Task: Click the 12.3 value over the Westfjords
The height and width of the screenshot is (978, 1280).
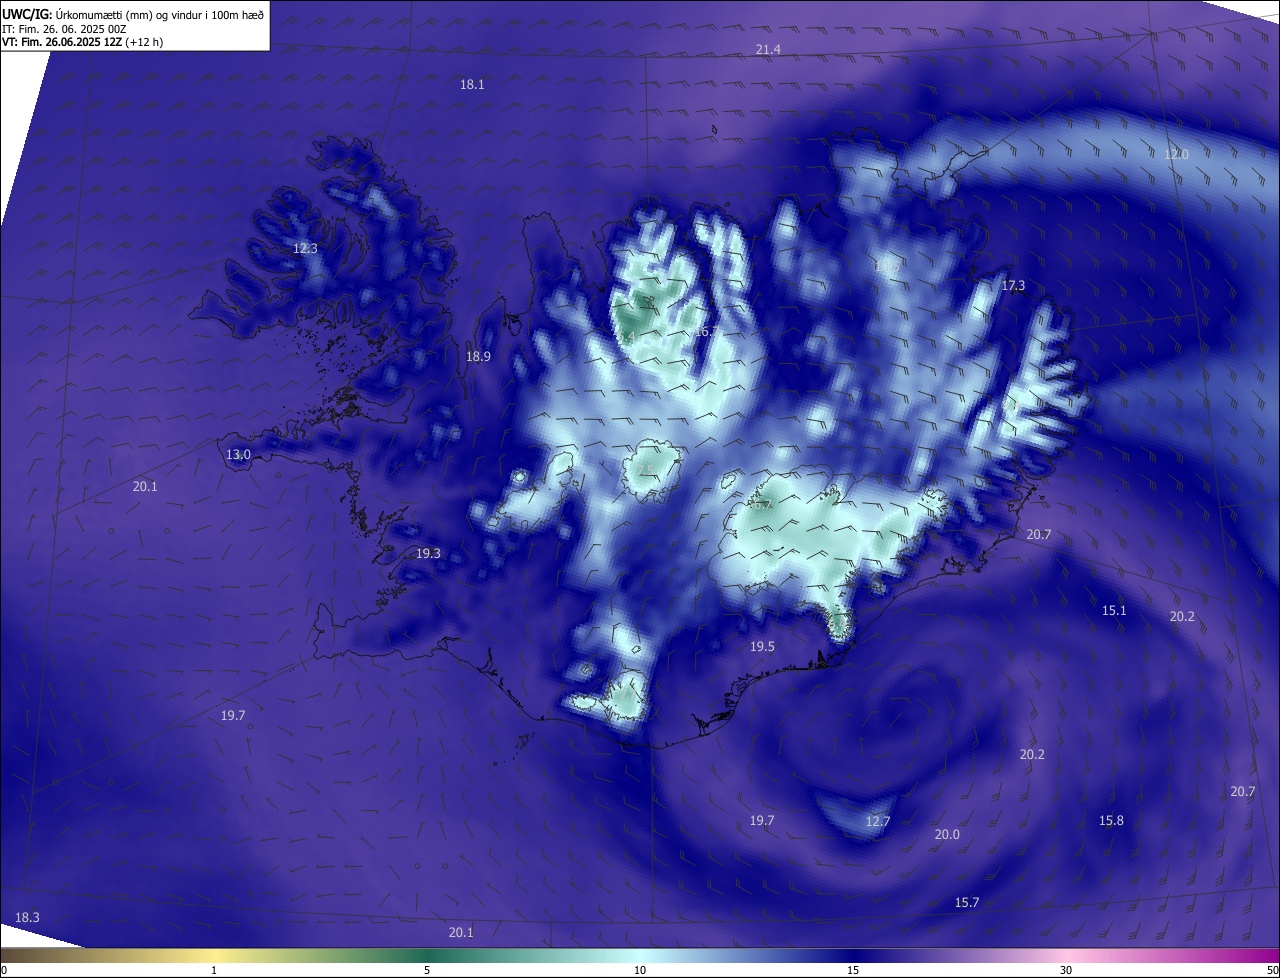Action: (x=305, y=248)
